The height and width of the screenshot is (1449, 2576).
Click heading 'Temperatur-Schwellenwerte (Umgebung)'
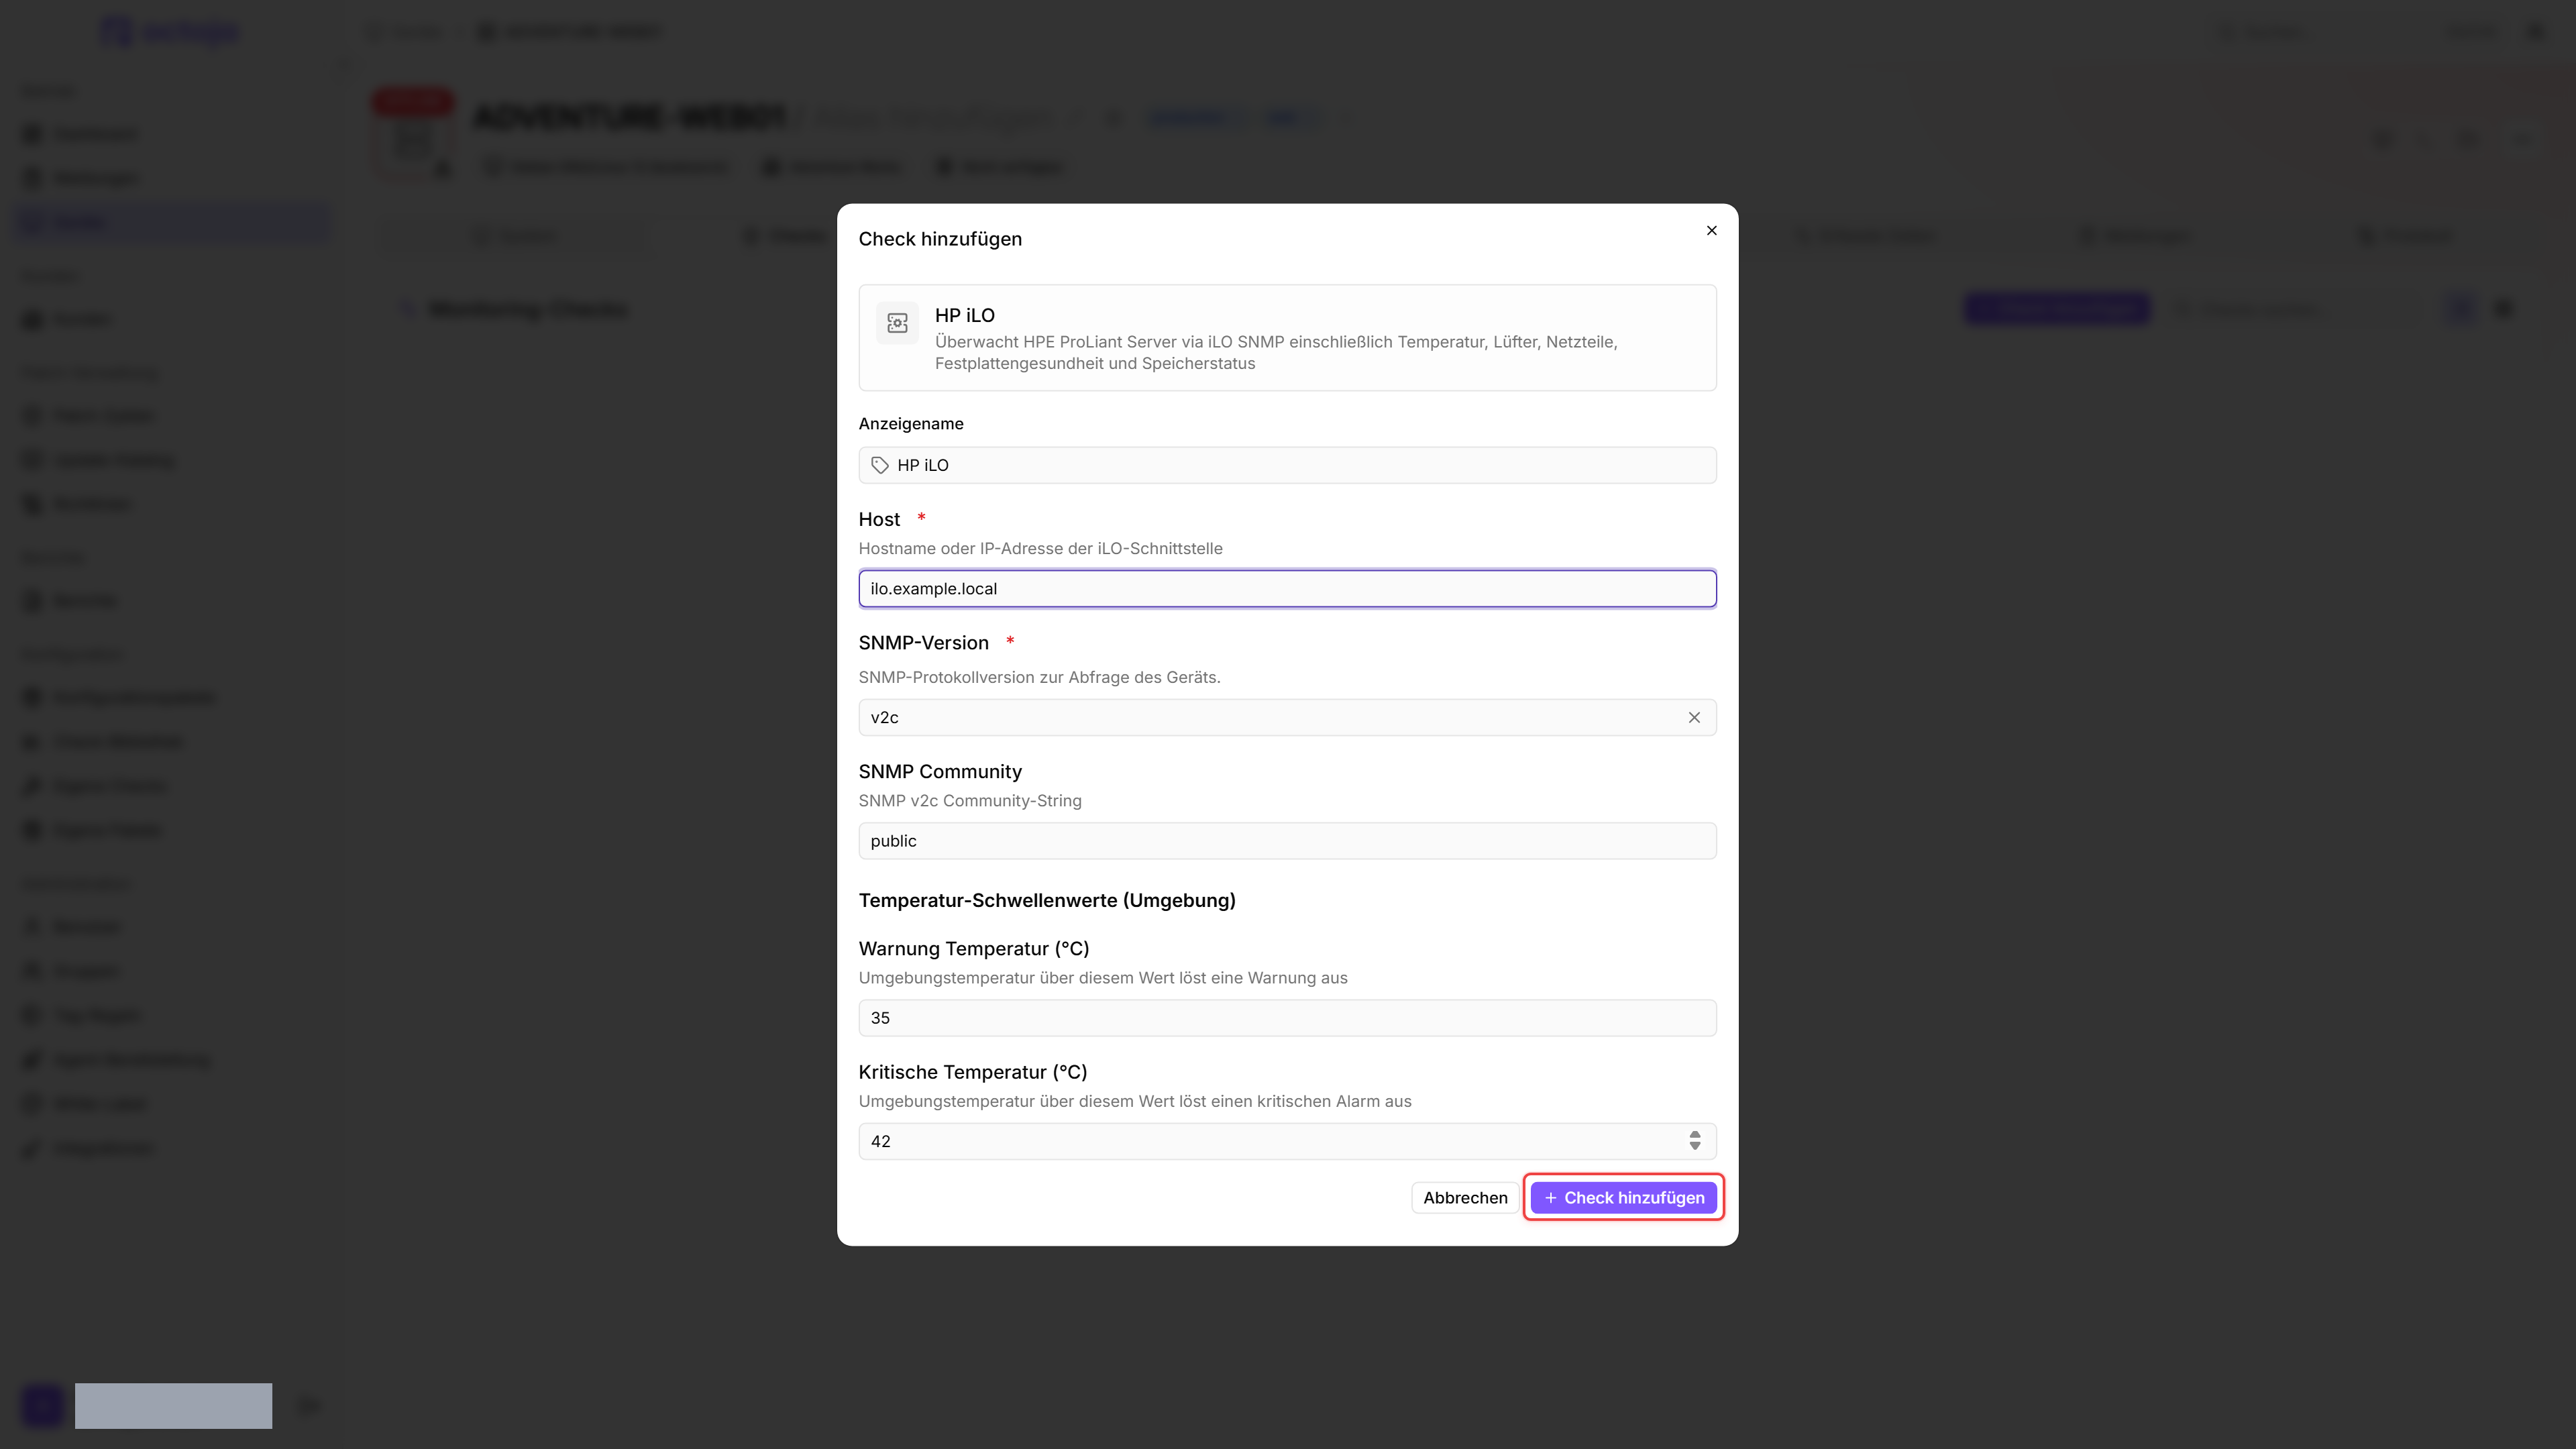pos(1047,900)
